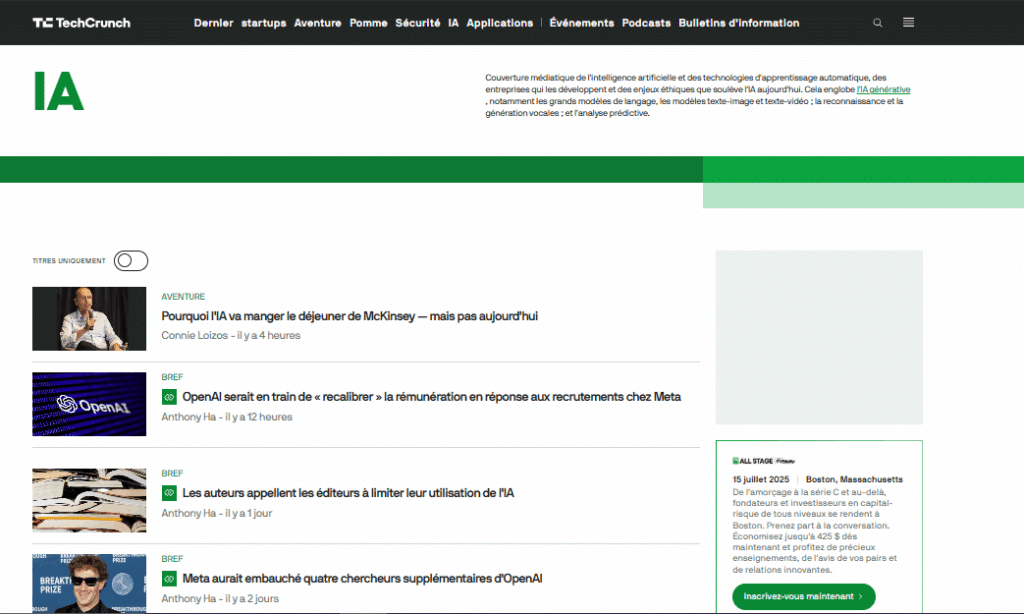The image size is (1024, 614).
Task: Open the Applications nav item
Action: pos(500,23)
